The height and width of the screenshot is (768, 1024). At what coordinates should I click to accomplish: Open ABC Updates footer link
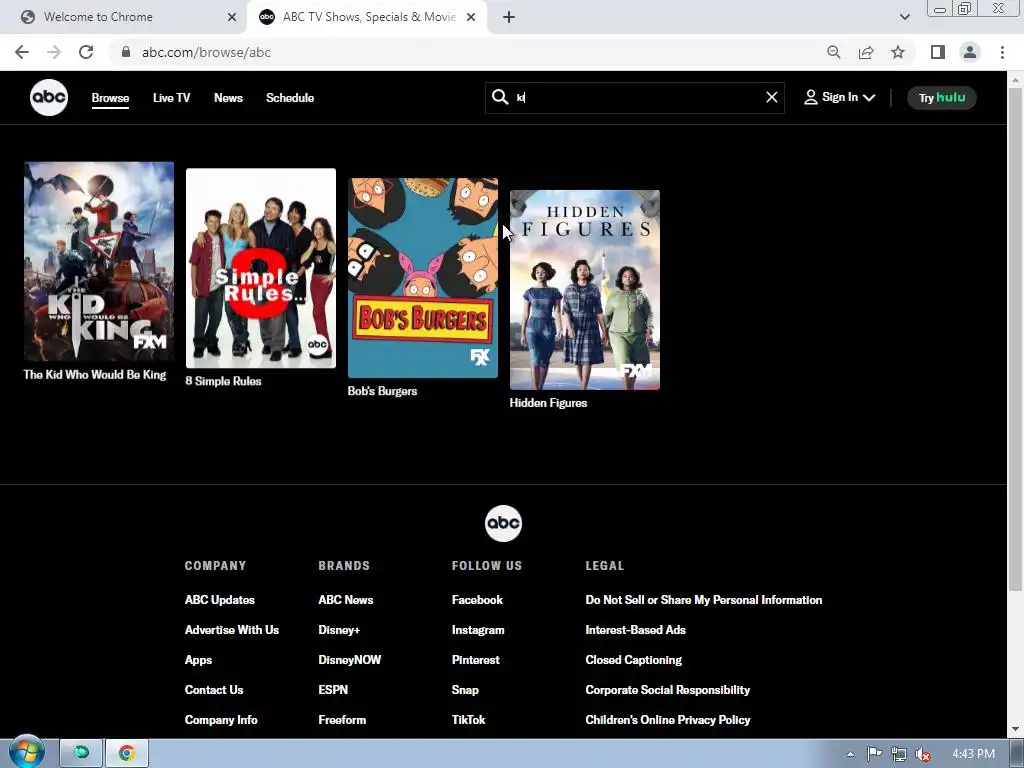(220, 600)
